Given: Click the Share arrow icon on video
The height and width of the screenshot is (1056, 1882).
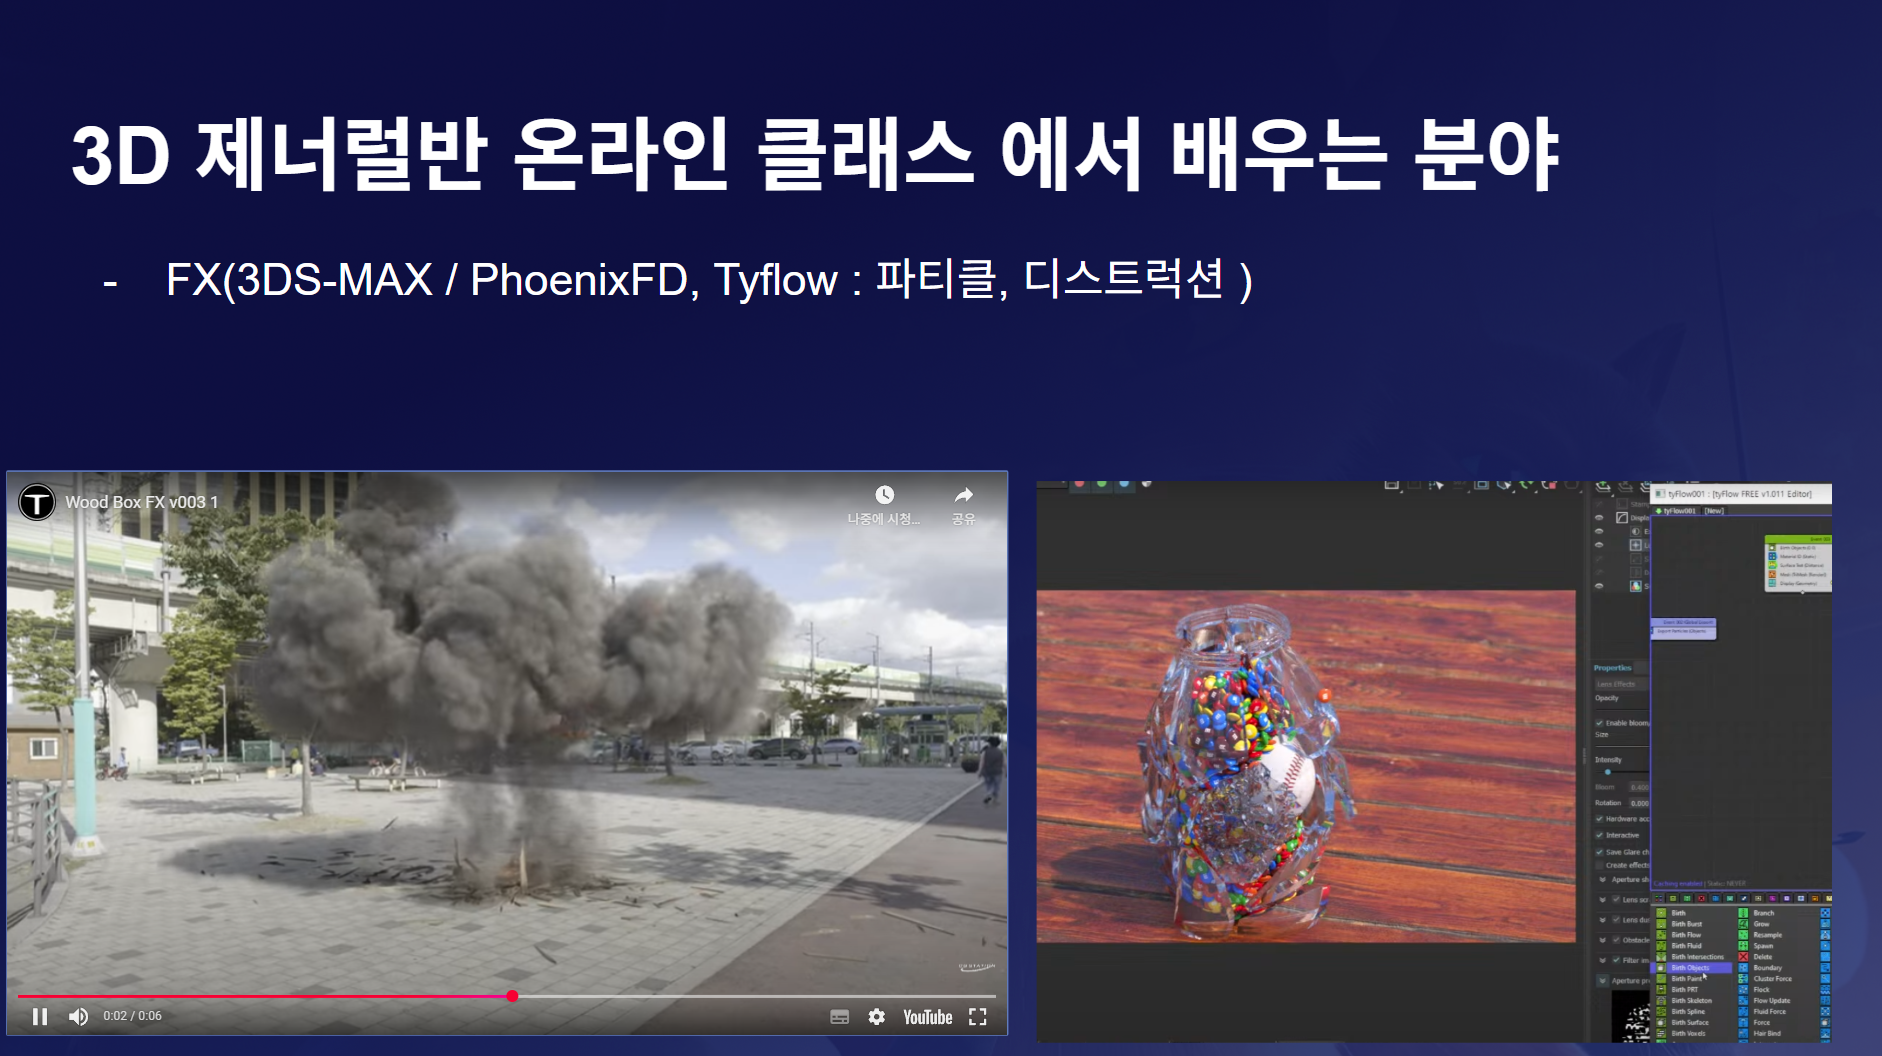Looking at the screenshot, I should (963, 495).
